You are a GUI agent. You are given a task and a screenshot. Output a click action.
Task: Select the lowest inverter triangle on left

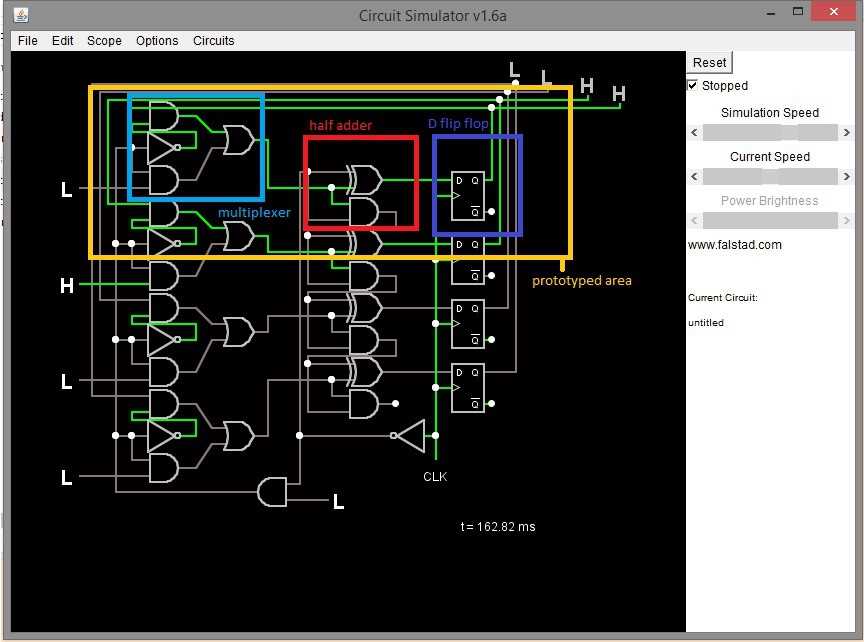pyautogui.click(x=164, y=435)
